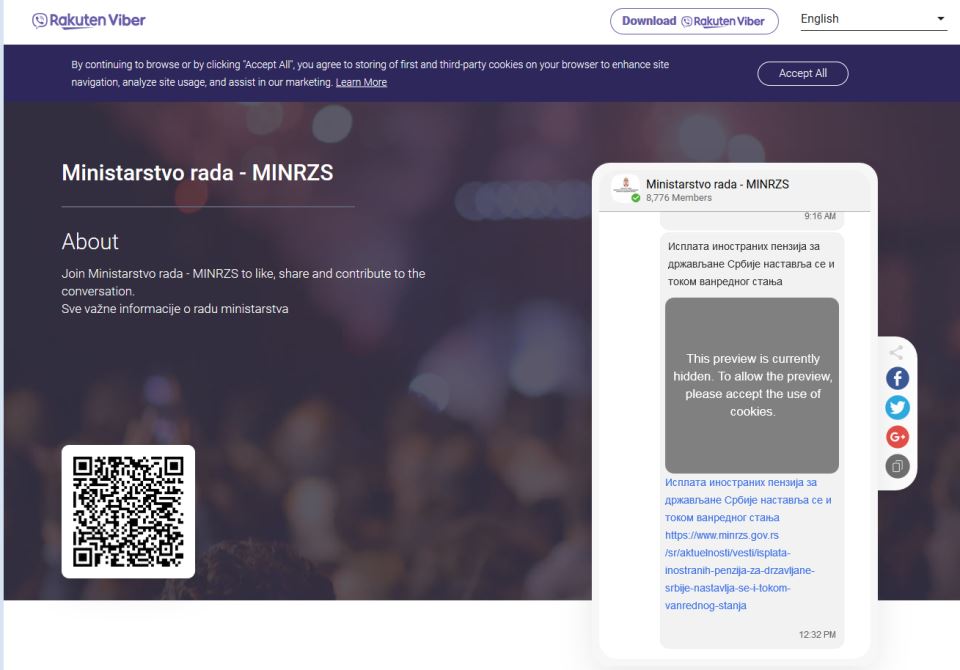Click the 8,776 Members label
The width and height of the screenshot is (960, 670).
pos(679,198)
